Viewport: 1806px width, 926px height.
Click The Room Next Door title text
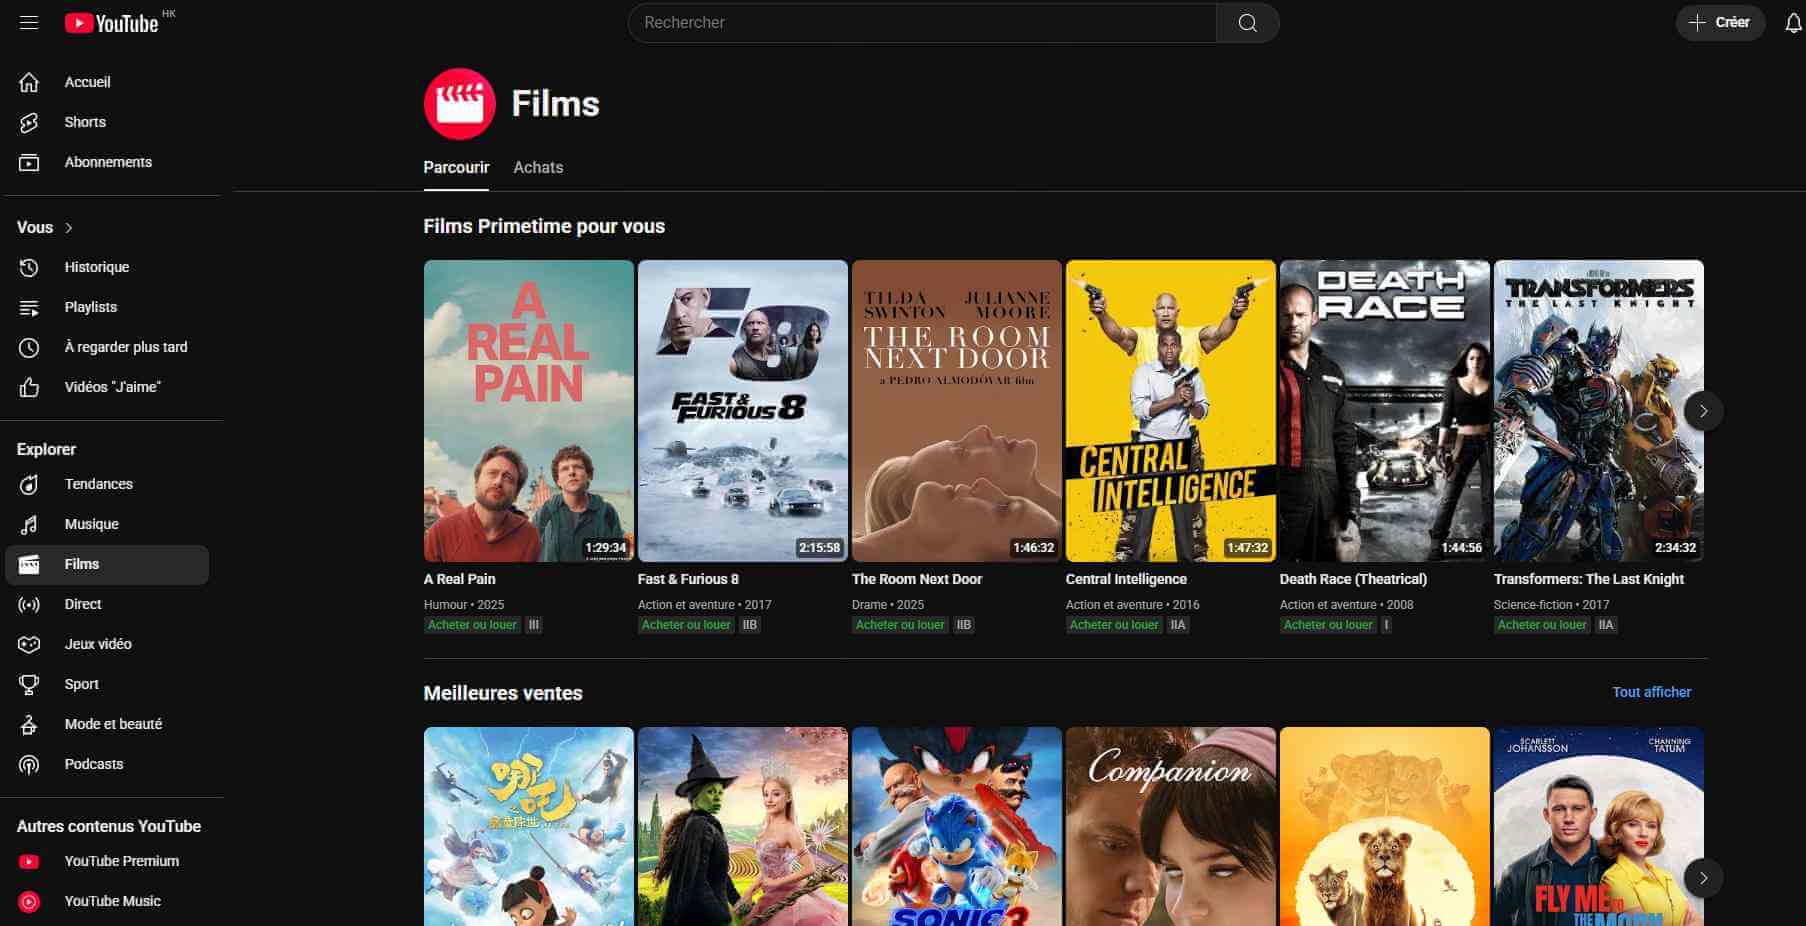917,579
